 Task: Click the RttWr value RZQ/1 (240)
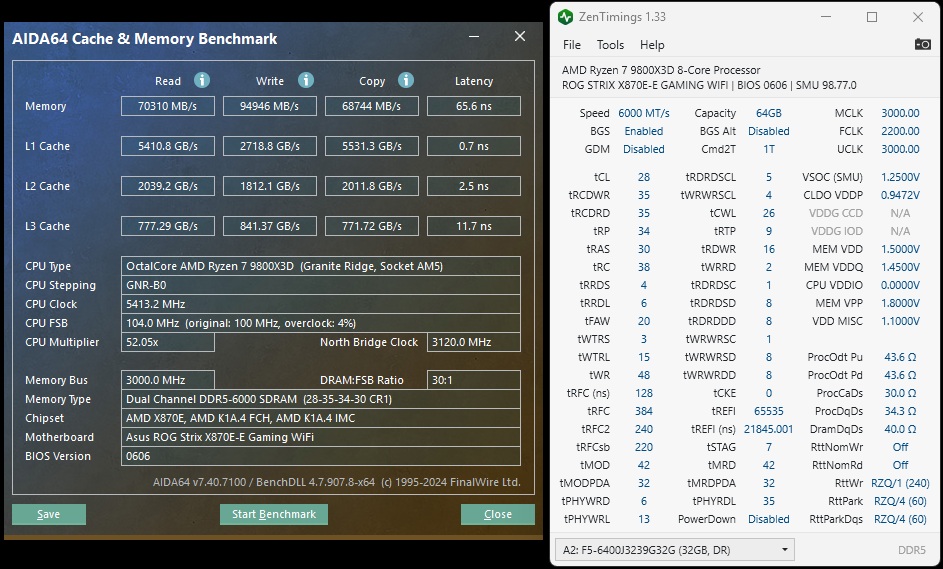[x=900, y=483]
